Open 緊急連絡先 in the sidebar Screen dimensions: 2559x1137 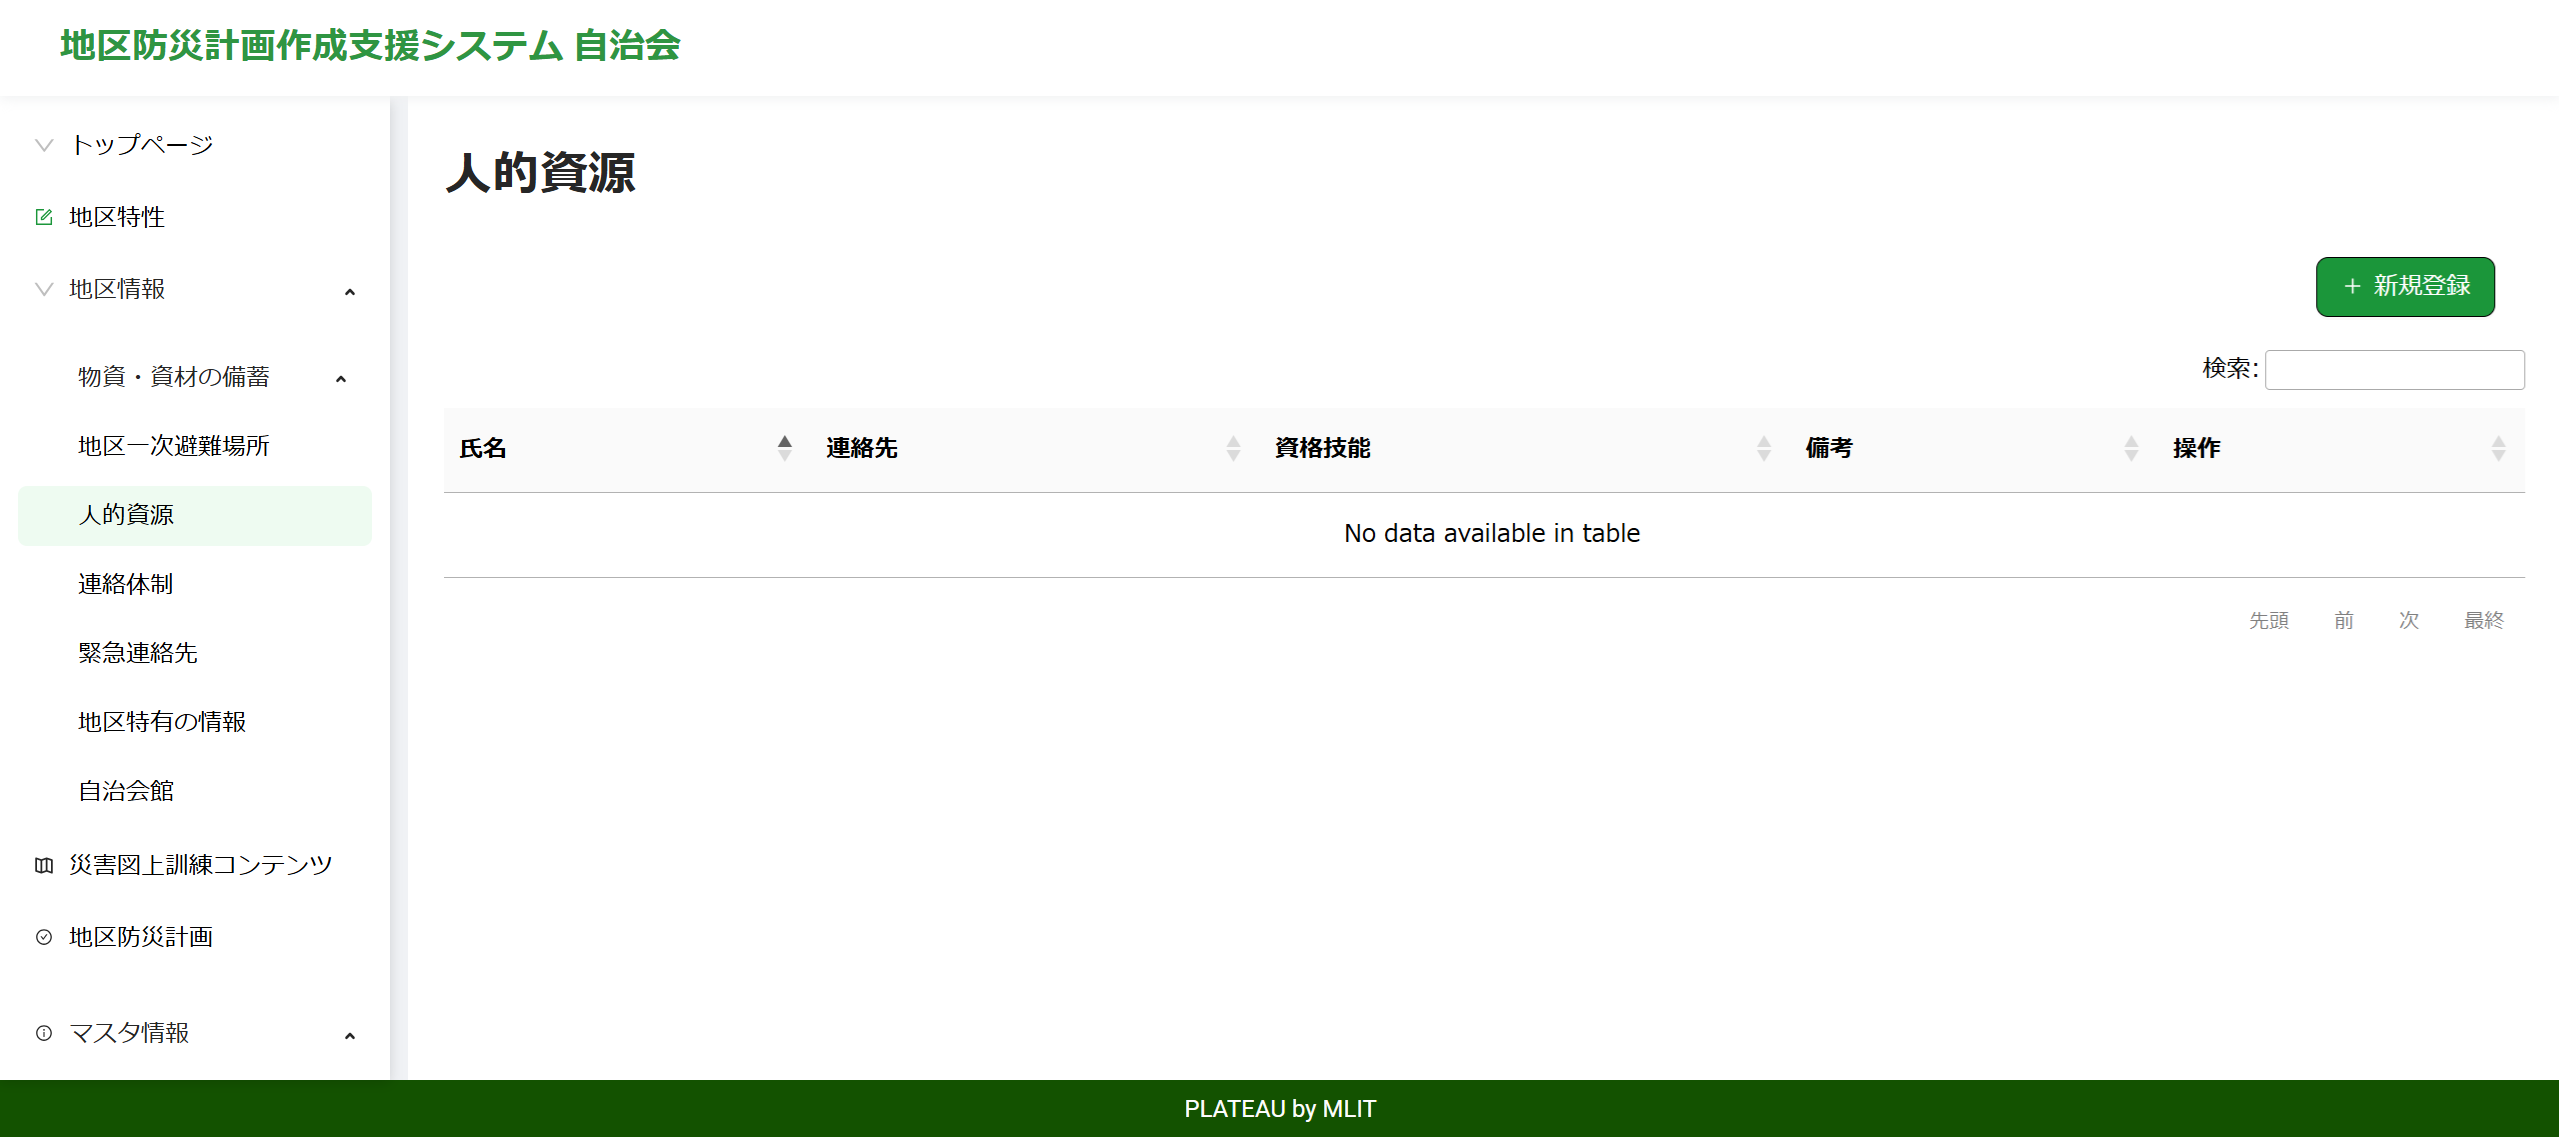click(x=138, y=653)
